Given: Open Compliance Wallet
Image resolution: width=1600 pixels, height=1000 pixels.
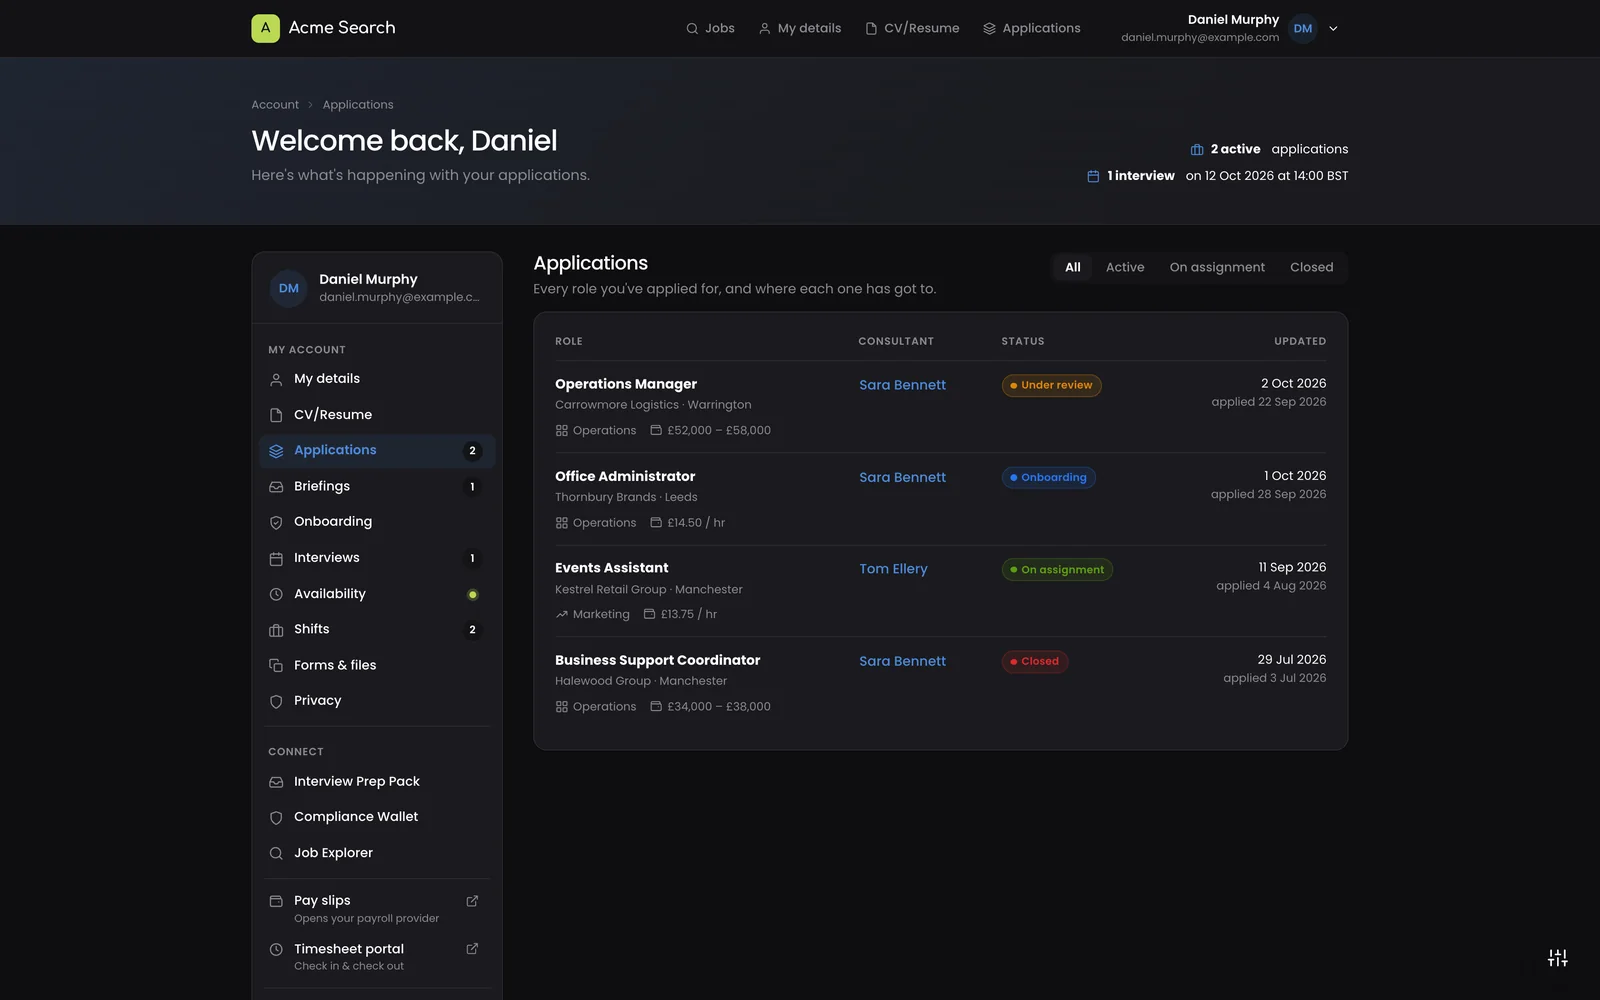Looking at the screenshot, I should (377, 817).
